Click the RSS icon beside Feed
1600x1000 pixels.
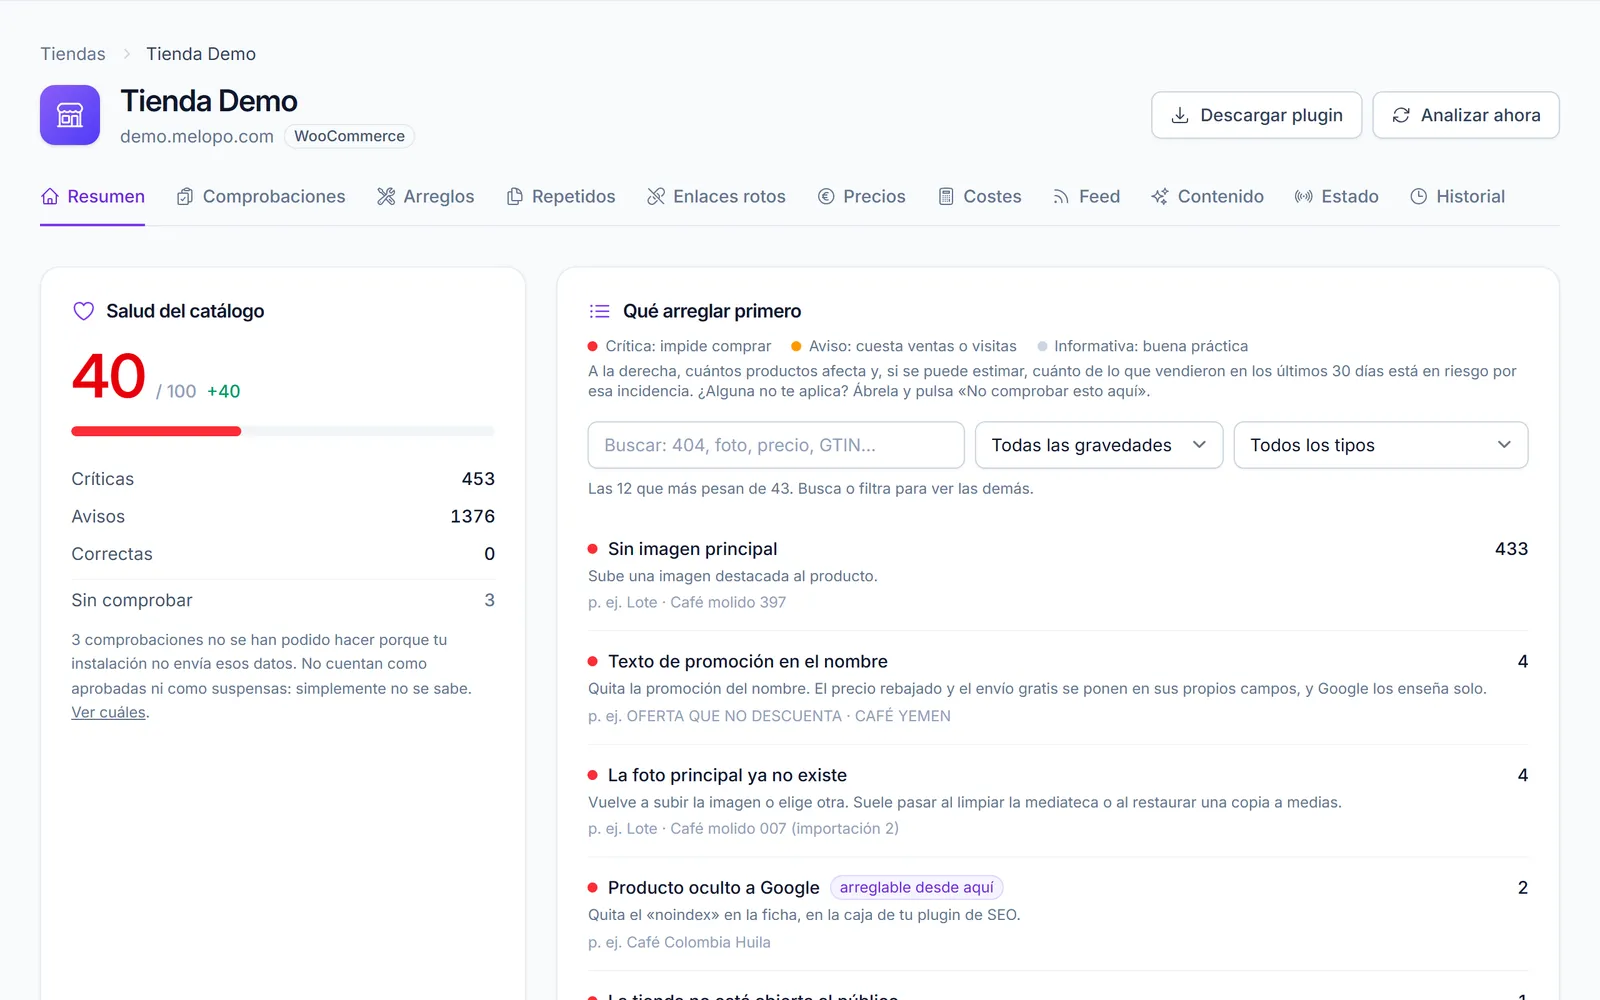point(1061,196)
